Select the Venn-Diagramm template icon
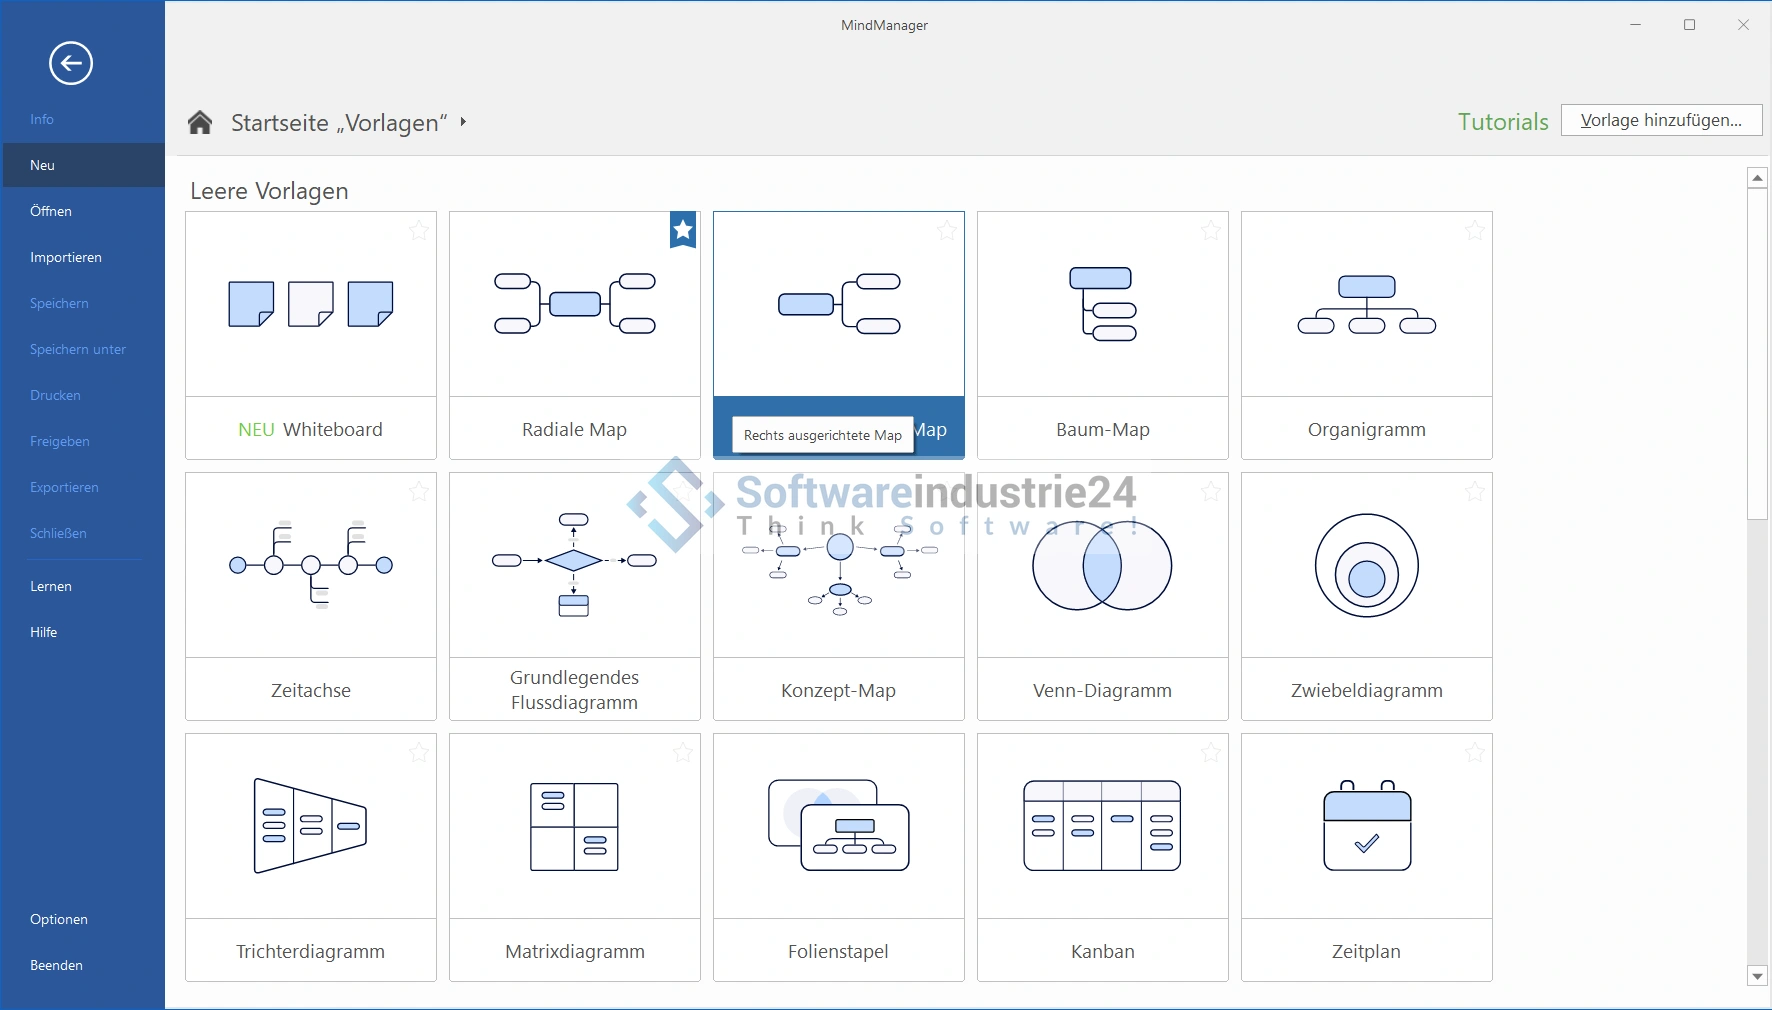 click(x=1102, y=565)
